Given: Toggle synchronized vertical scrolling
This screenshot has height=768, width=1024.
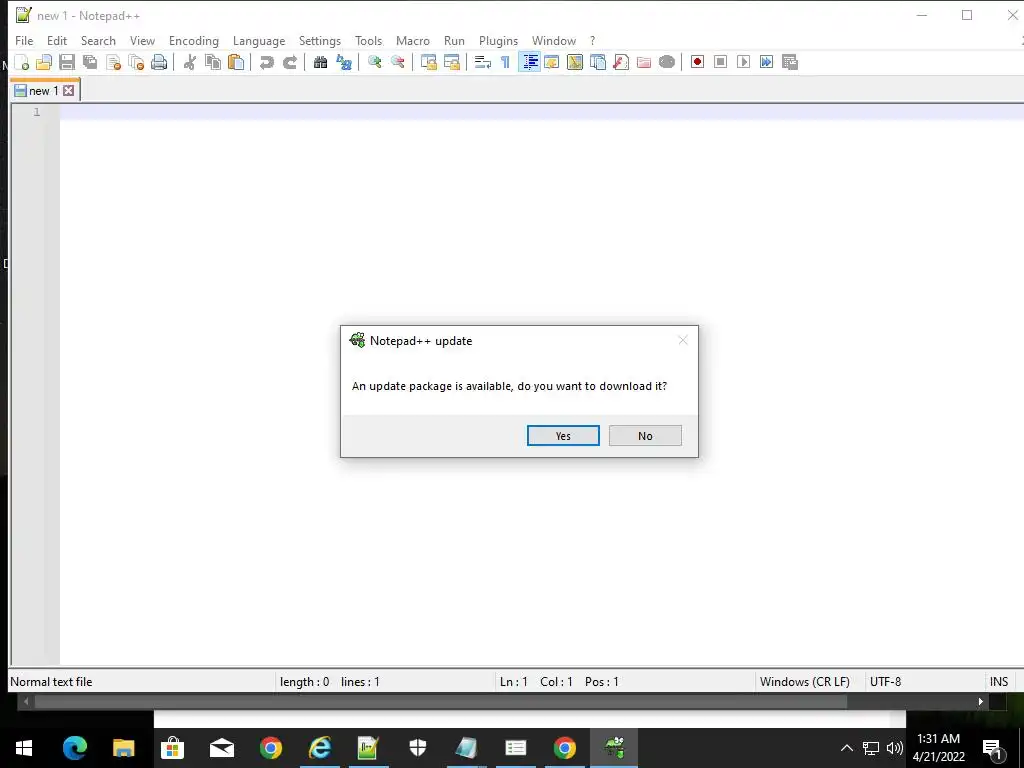Looking at the screenshot, I should (x=428, y=62).
